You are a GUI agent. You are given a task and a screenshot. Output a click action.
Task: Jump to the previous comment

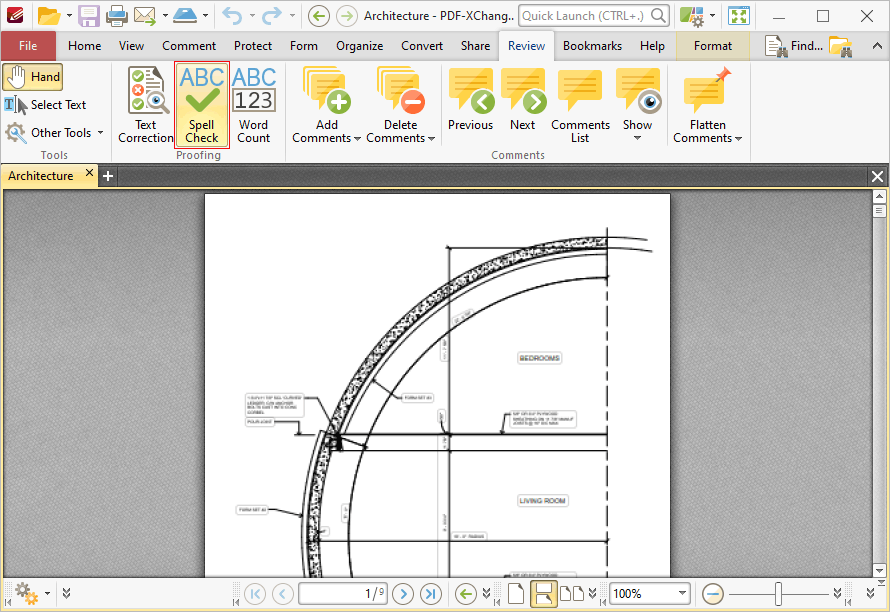(470, 101)
